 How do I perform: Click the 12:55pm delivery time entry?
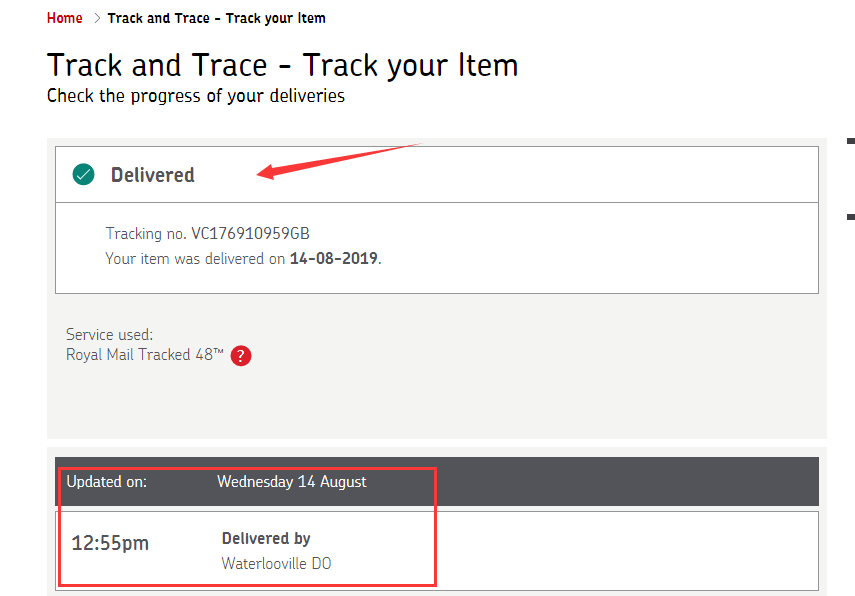point(110,543)
